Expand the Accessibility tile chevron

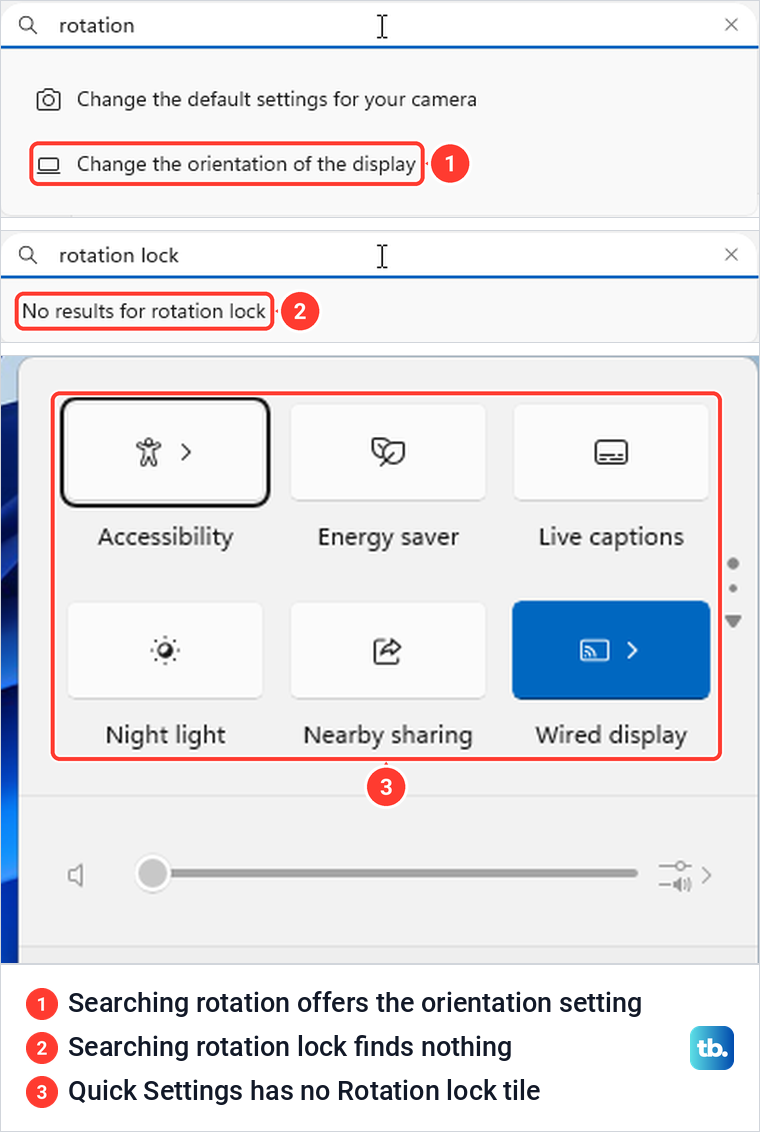coord(186,452)
